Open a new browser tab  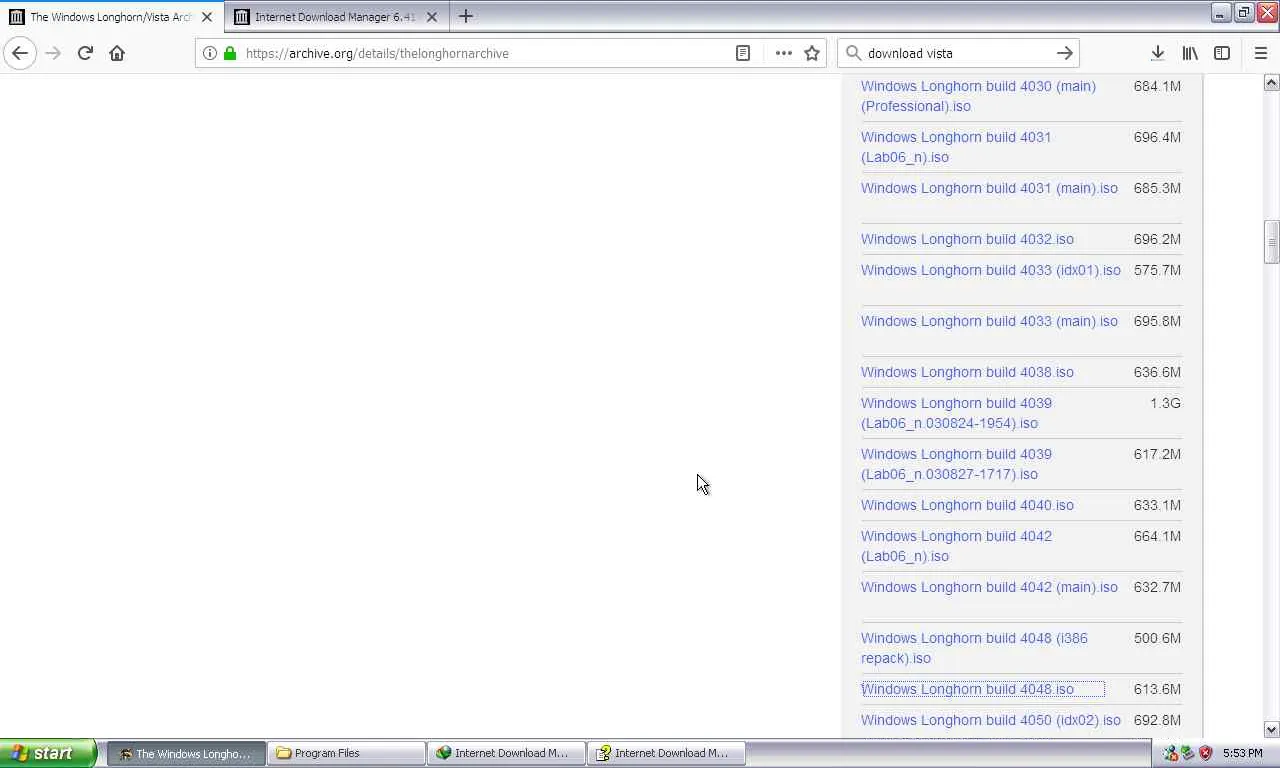click(x=465, y=16)
